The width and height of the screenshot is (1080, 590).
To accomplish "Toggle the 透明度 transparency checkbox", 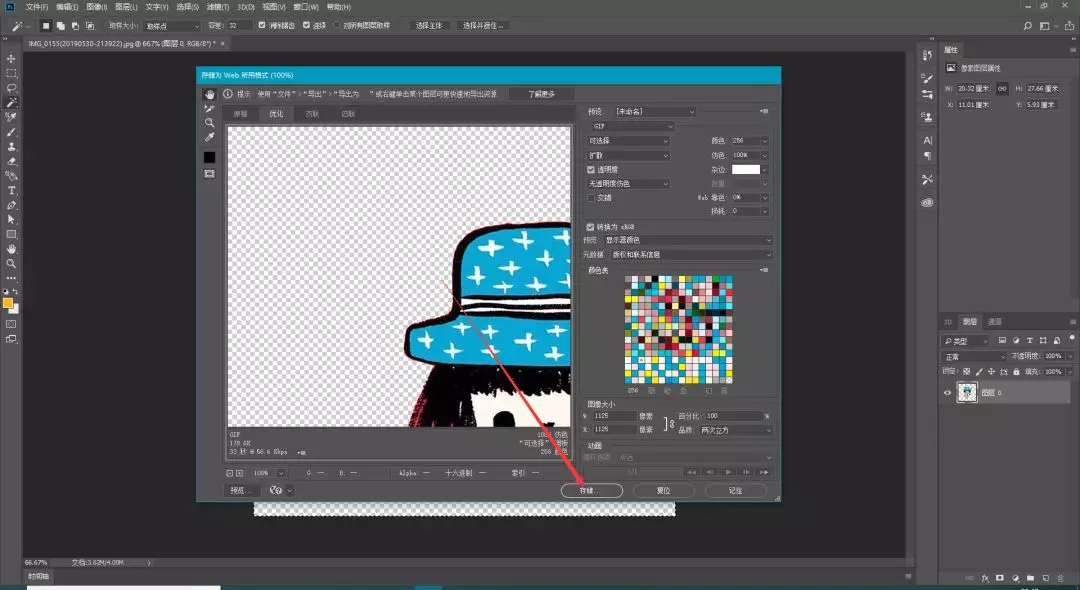I will click(591, 170).
